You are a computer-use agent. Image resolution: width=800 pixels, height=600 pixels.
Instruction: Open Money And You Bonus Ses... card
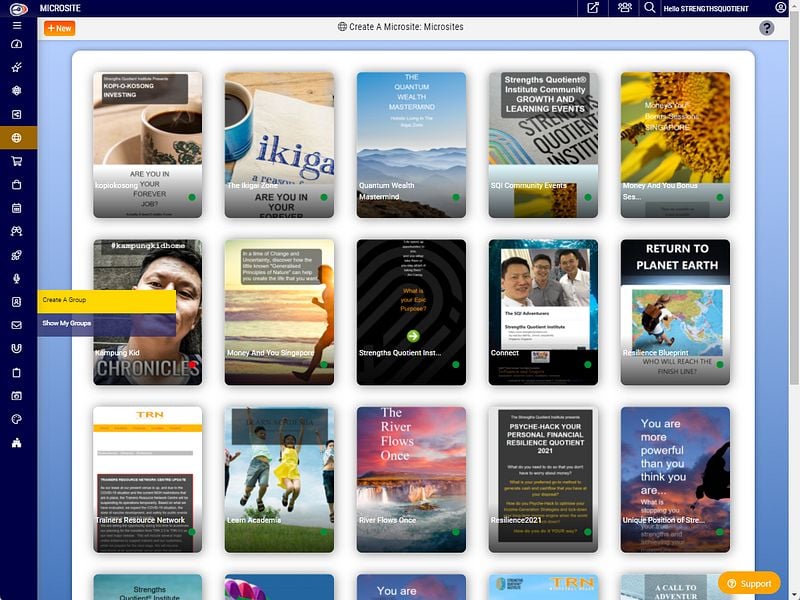(x=676, y=145)
